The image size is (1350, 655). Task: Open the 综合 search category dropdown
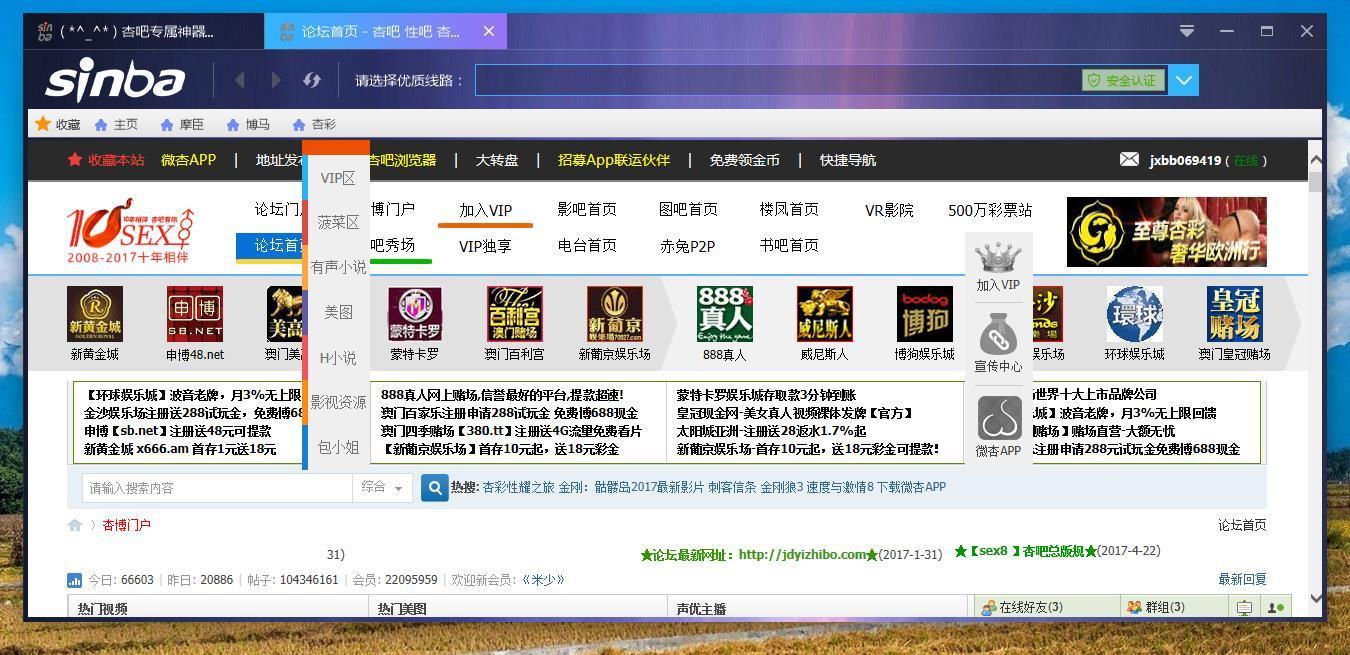[383, 488]
